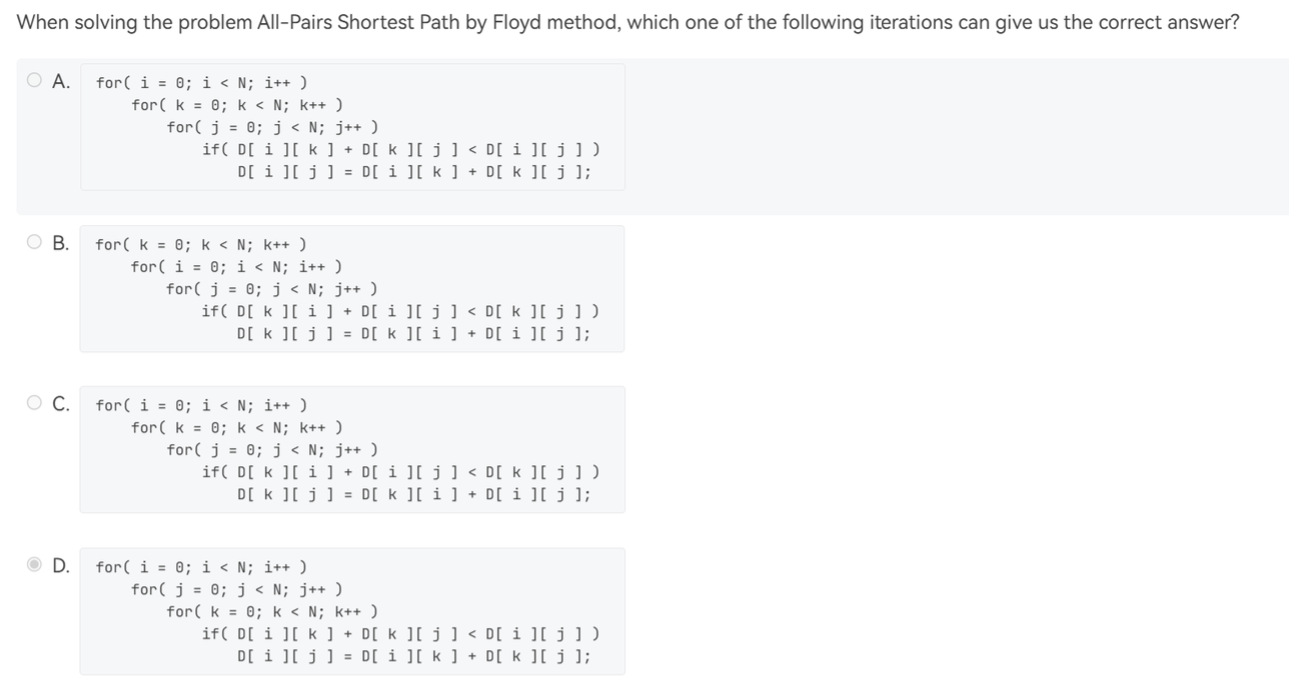The height and width of the screenshot is (677, 1289).
Task: Click the assignment line in option D code
Action: [413, 657]
